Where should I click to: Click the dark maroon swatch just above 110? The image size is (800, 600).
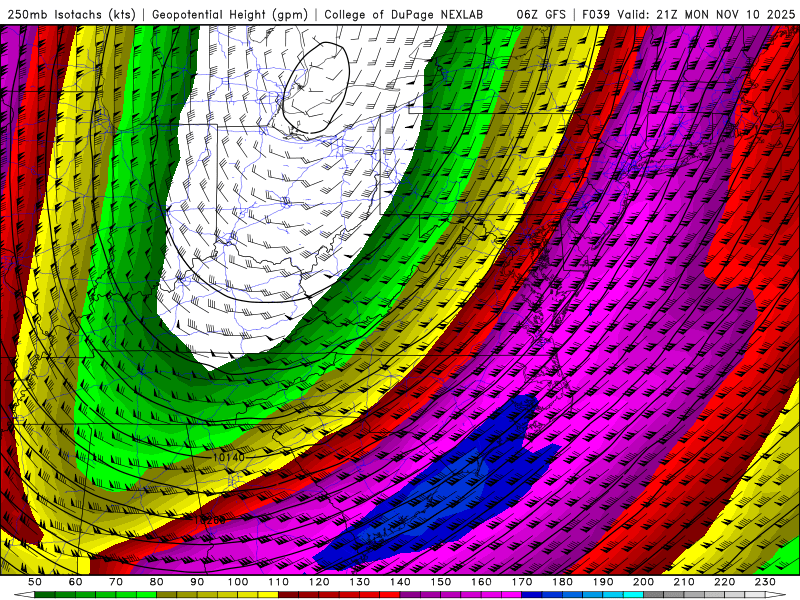pos(289,595)
